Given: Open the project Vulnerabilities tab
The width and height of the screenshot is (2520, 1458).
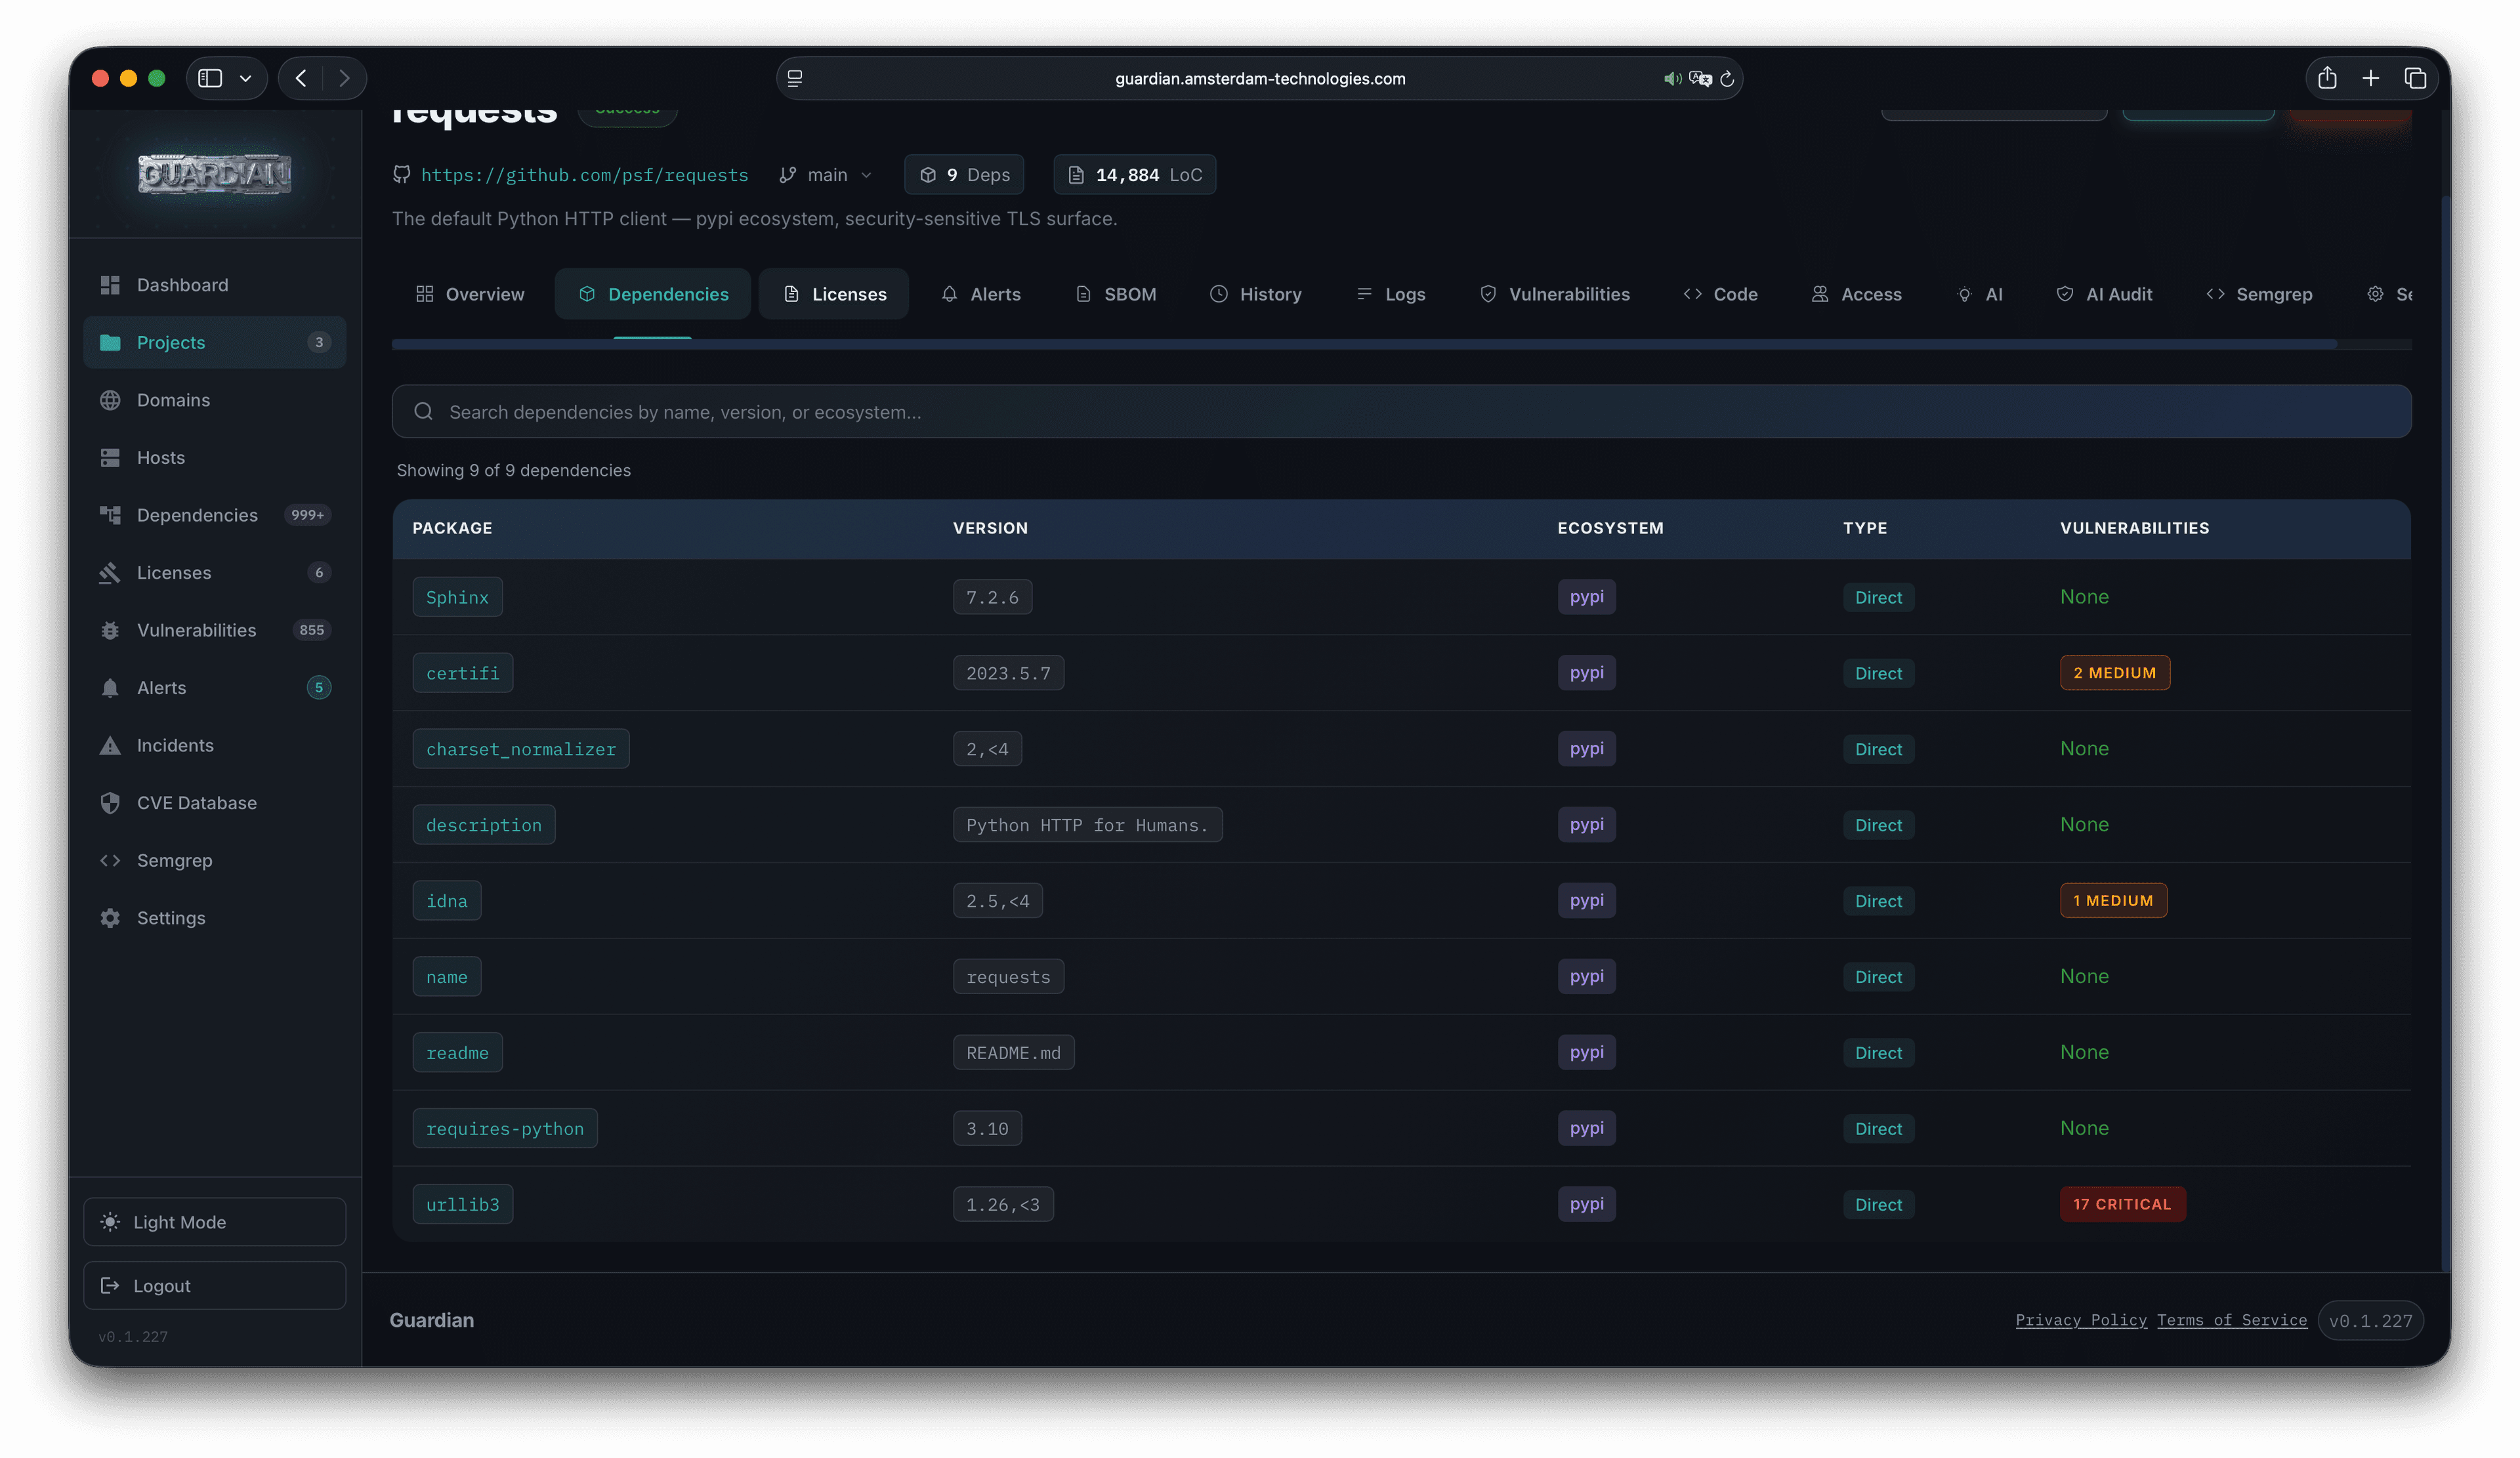Looking at the screenshot, I should (1554, 294).
